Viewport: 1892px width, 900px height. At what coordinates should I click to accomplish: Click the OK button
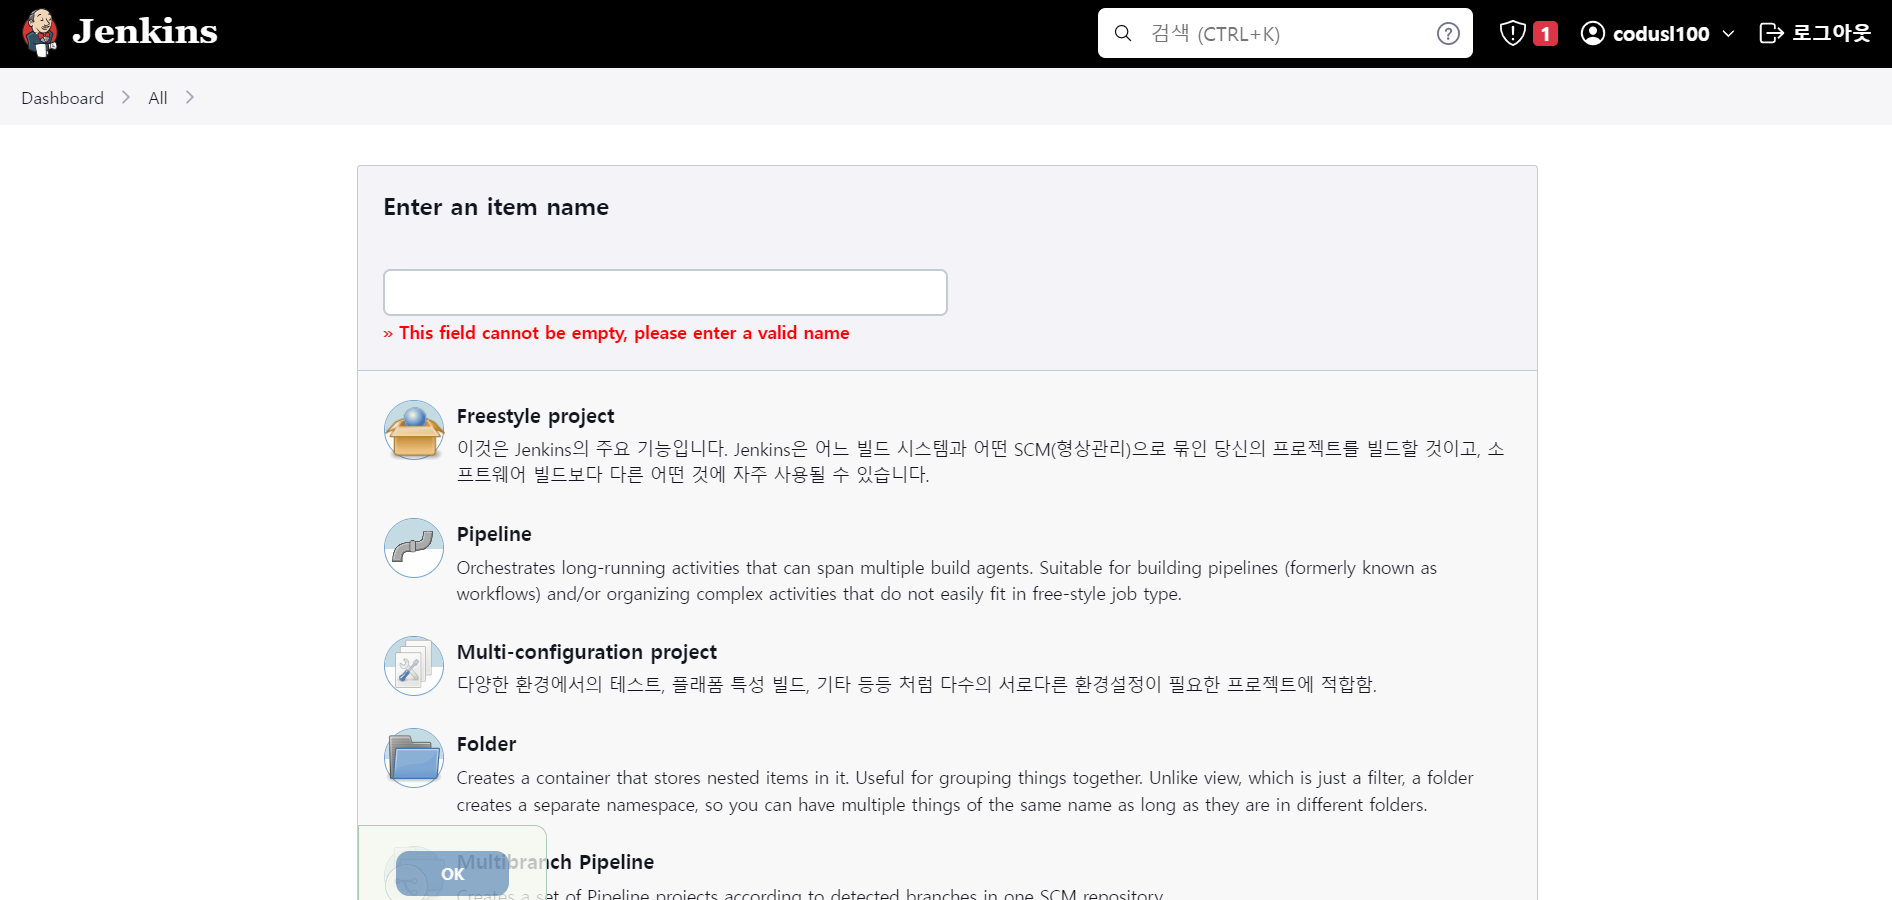(x=452, y=874)
